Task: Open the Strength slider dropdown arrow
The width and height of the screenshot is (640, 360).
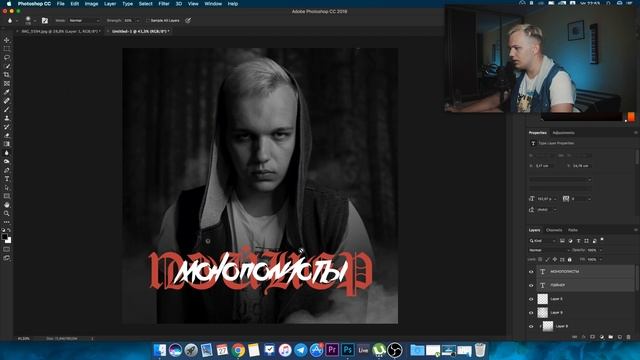Action: (x=137, y=20)
